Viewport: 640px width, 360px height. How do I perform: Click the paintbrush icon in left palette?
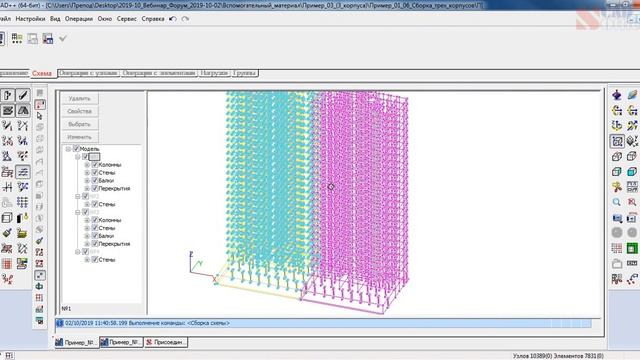7,233
